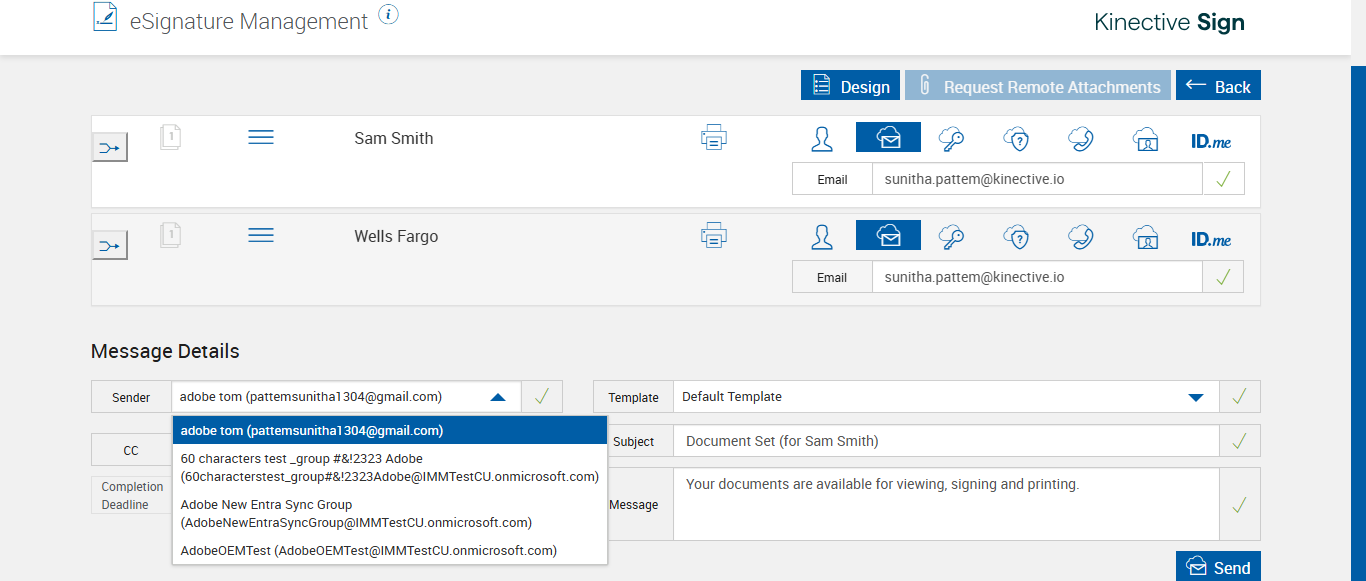Click Sam Smith's printer icon

713,138
